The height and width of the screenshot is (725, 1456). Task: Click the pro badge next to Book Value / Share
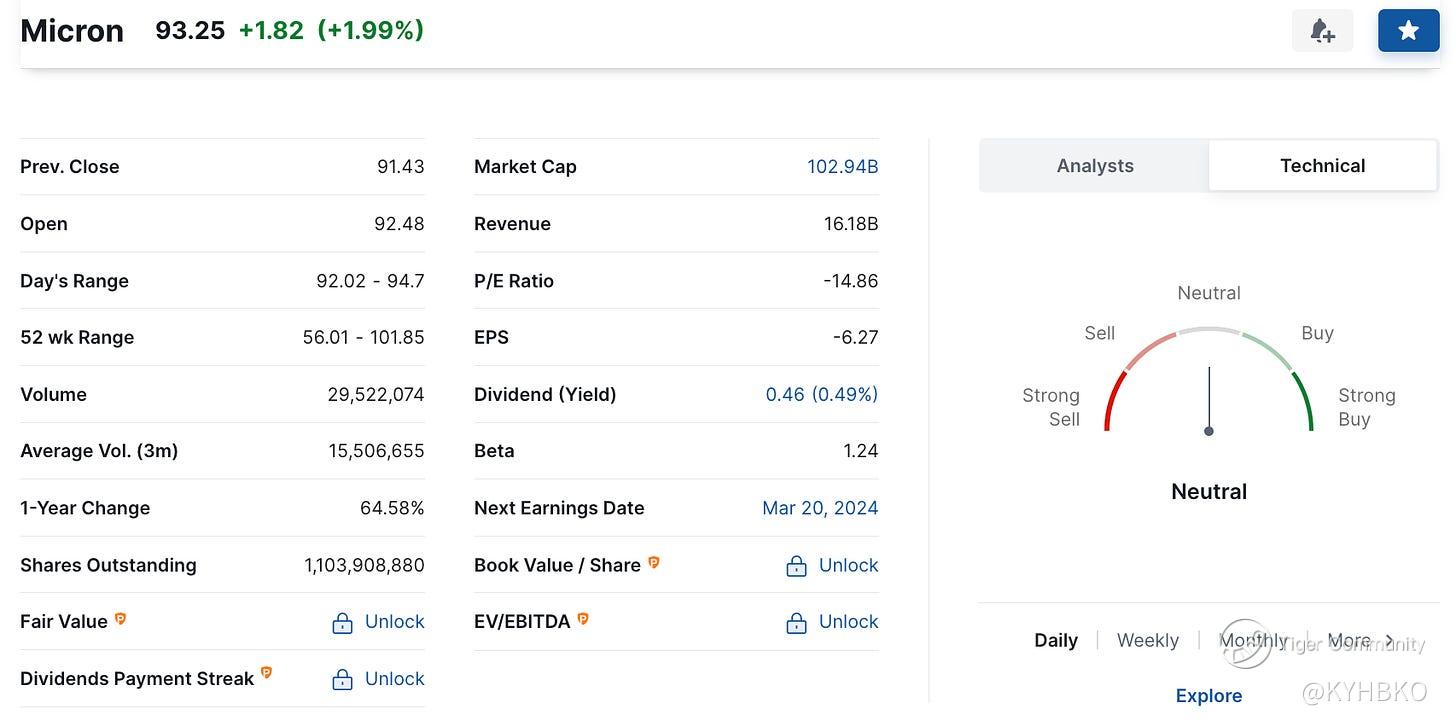[x=653, y=562]
